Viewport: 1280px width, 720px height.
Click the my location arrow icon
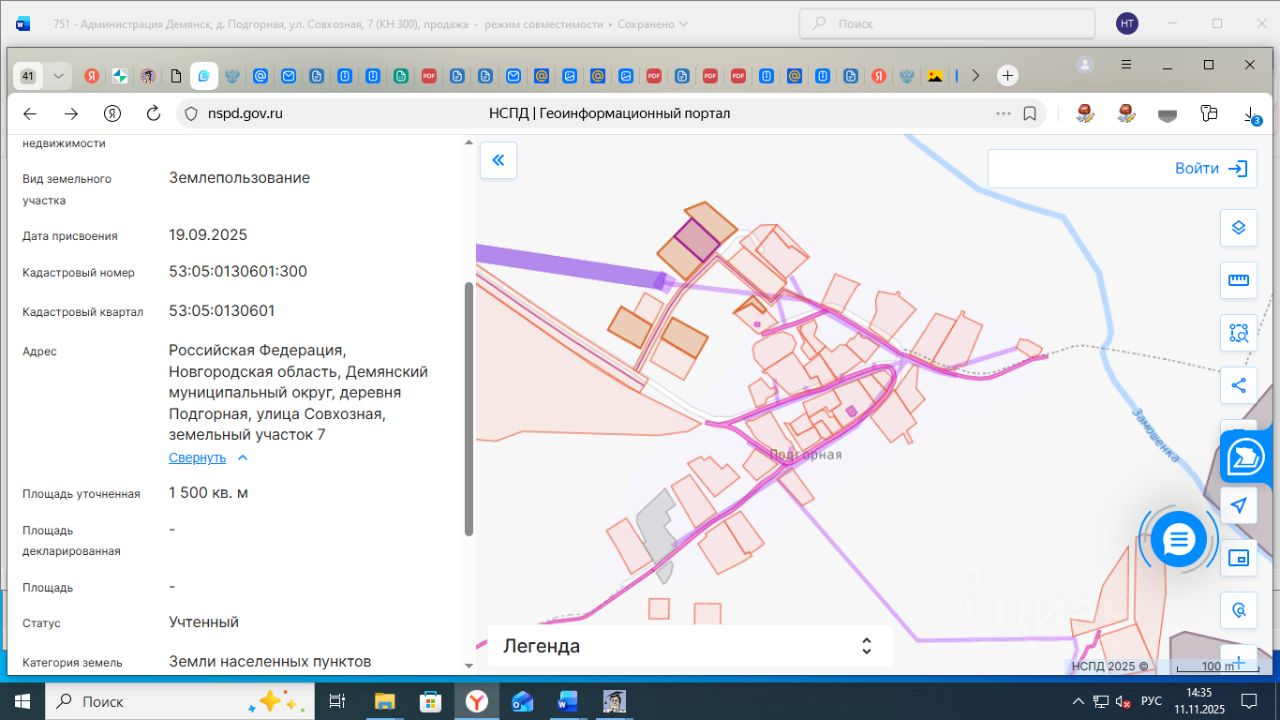click(1238, 505)
